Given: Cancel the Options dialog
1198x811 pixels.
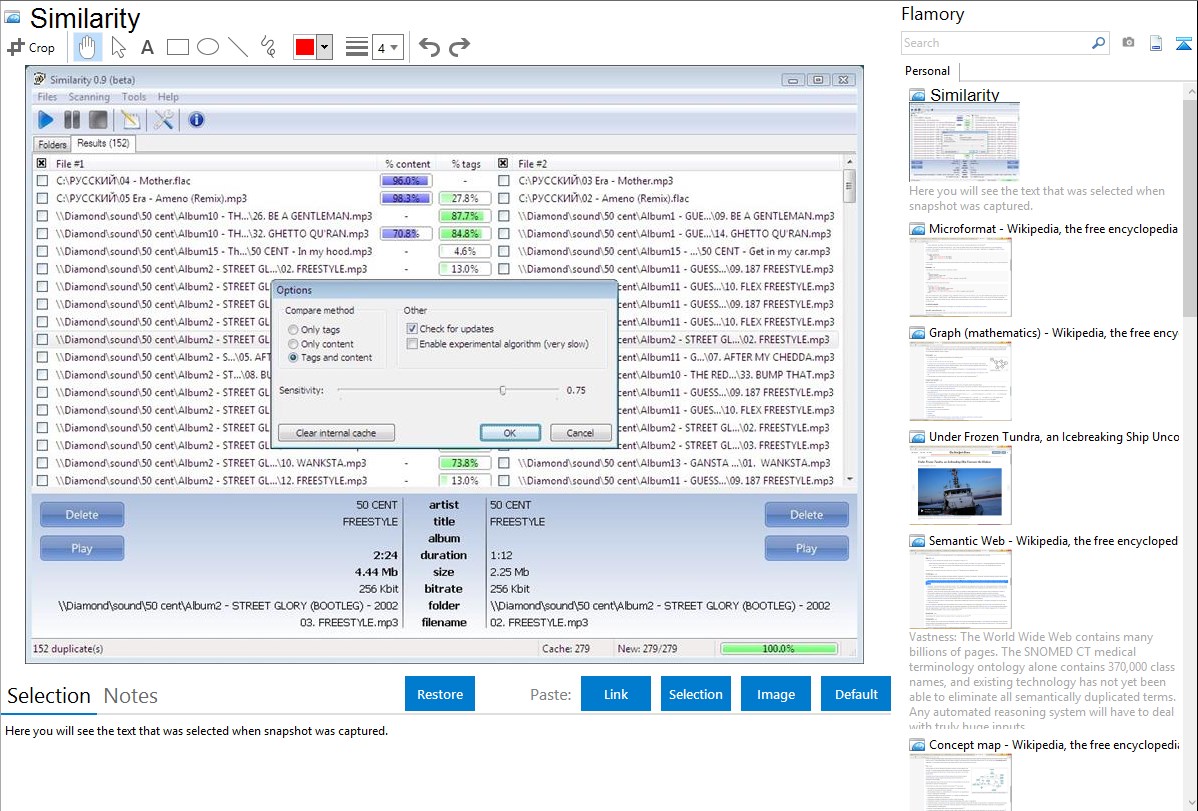Looking at the screenshot, I should (x=580, y=433).
